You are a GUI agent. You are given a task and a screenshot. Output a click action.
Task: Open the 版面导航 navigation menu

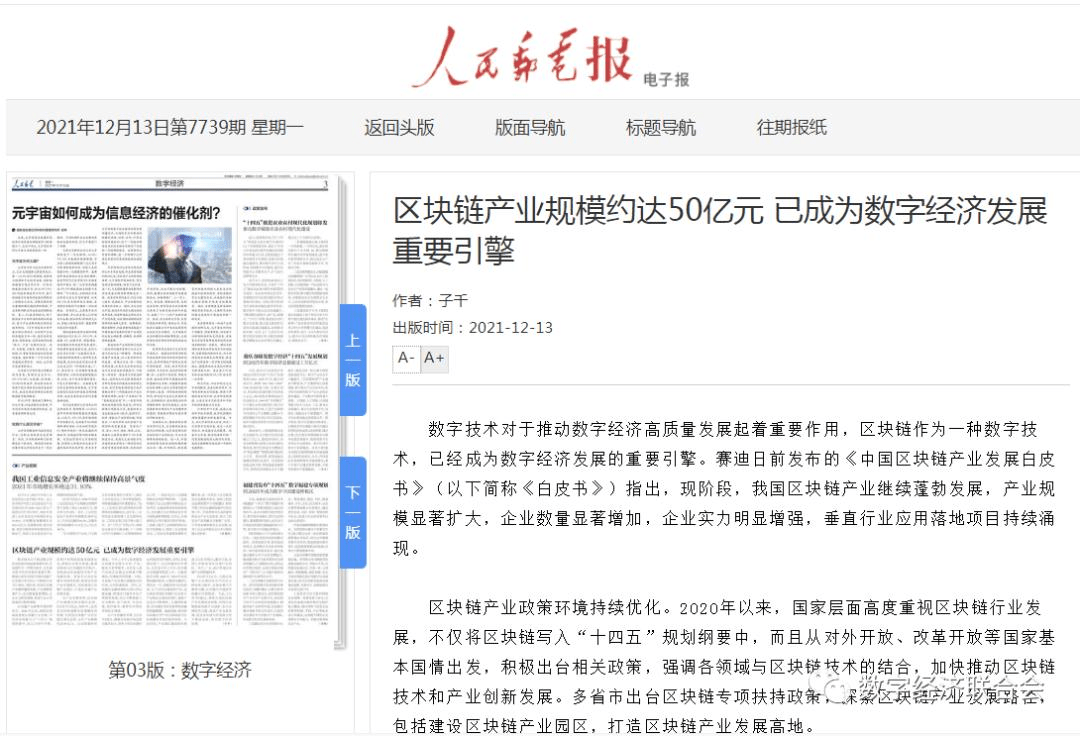pos(528,127)
